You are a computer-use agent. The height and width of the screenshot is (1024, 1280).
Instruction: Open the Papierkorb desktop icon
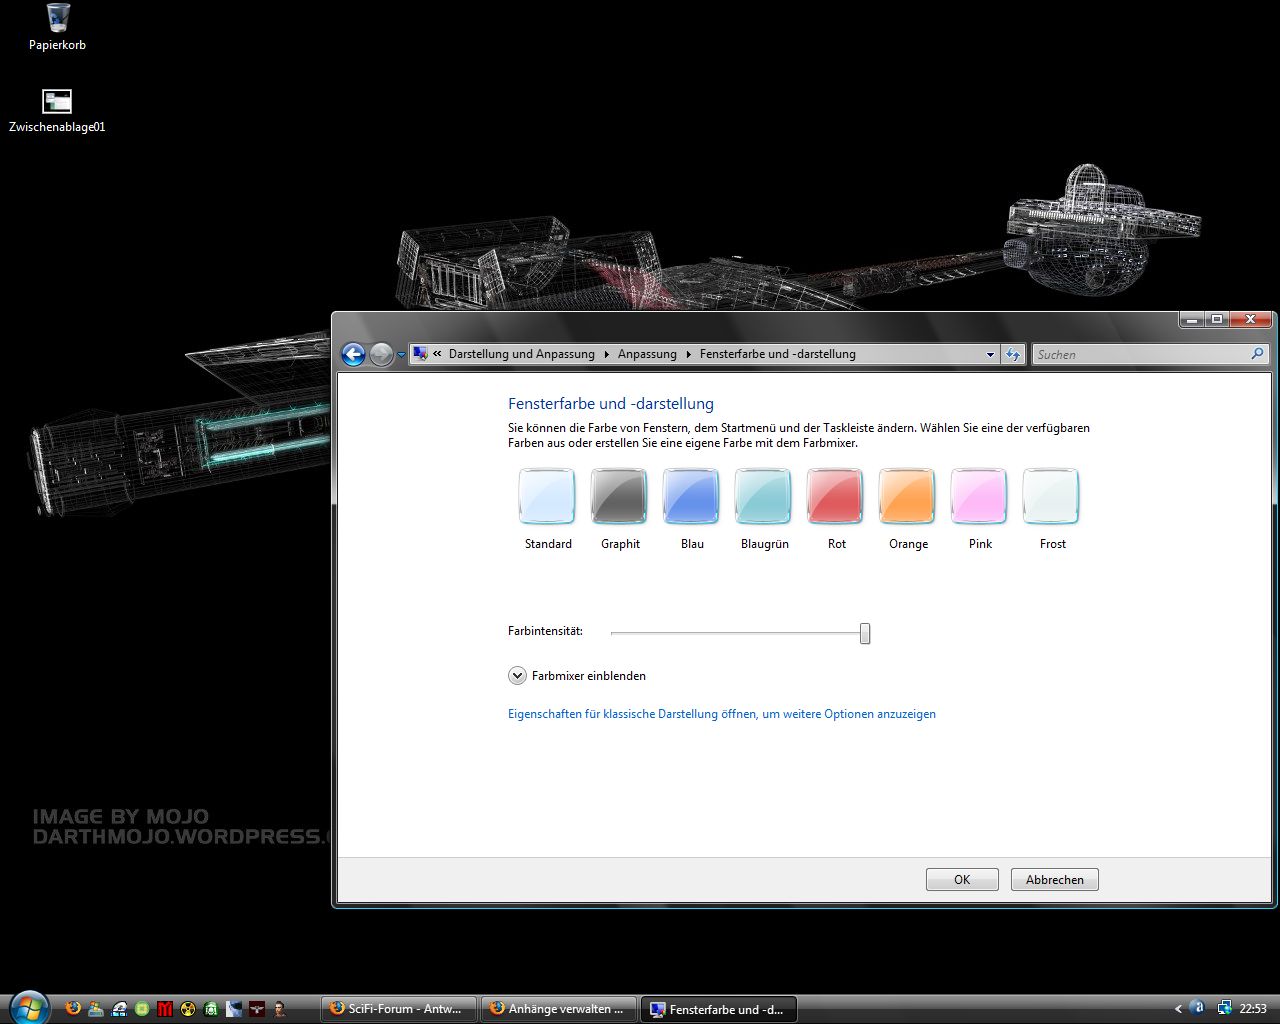click(57, 18)
